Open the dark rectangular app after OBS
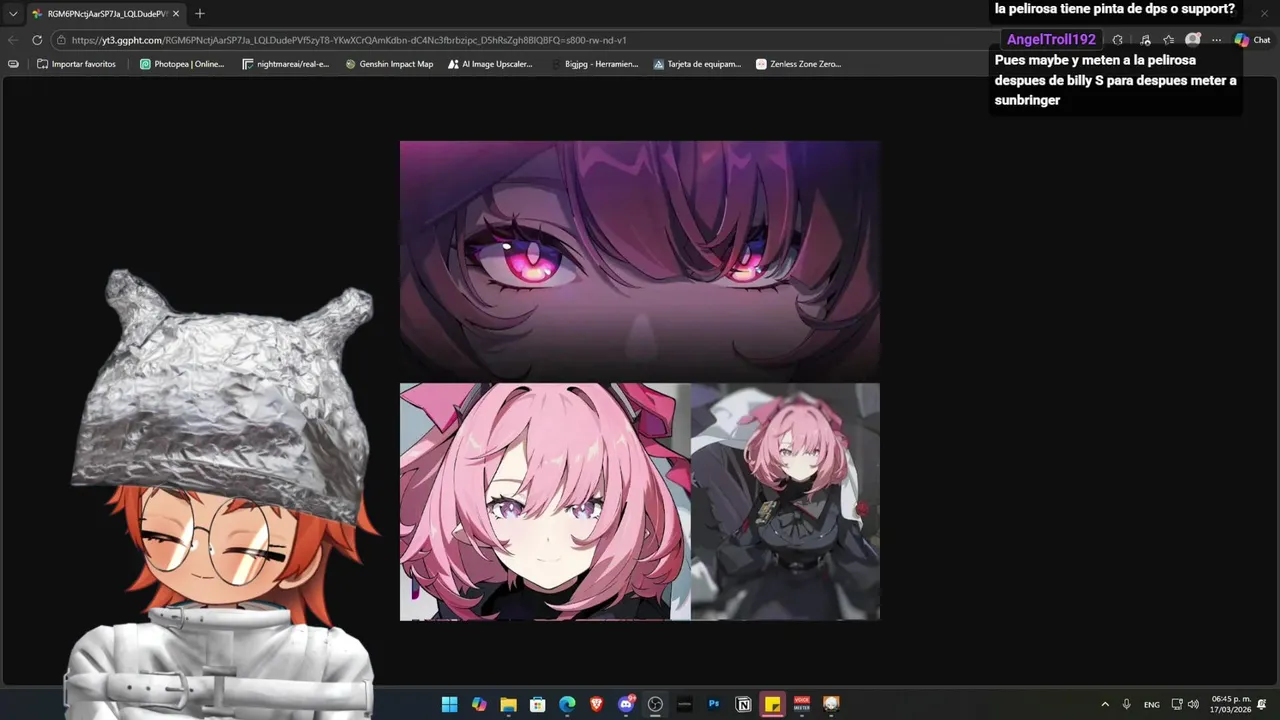The height and width of the screenshot is (720, 1280). click(684, 704)
